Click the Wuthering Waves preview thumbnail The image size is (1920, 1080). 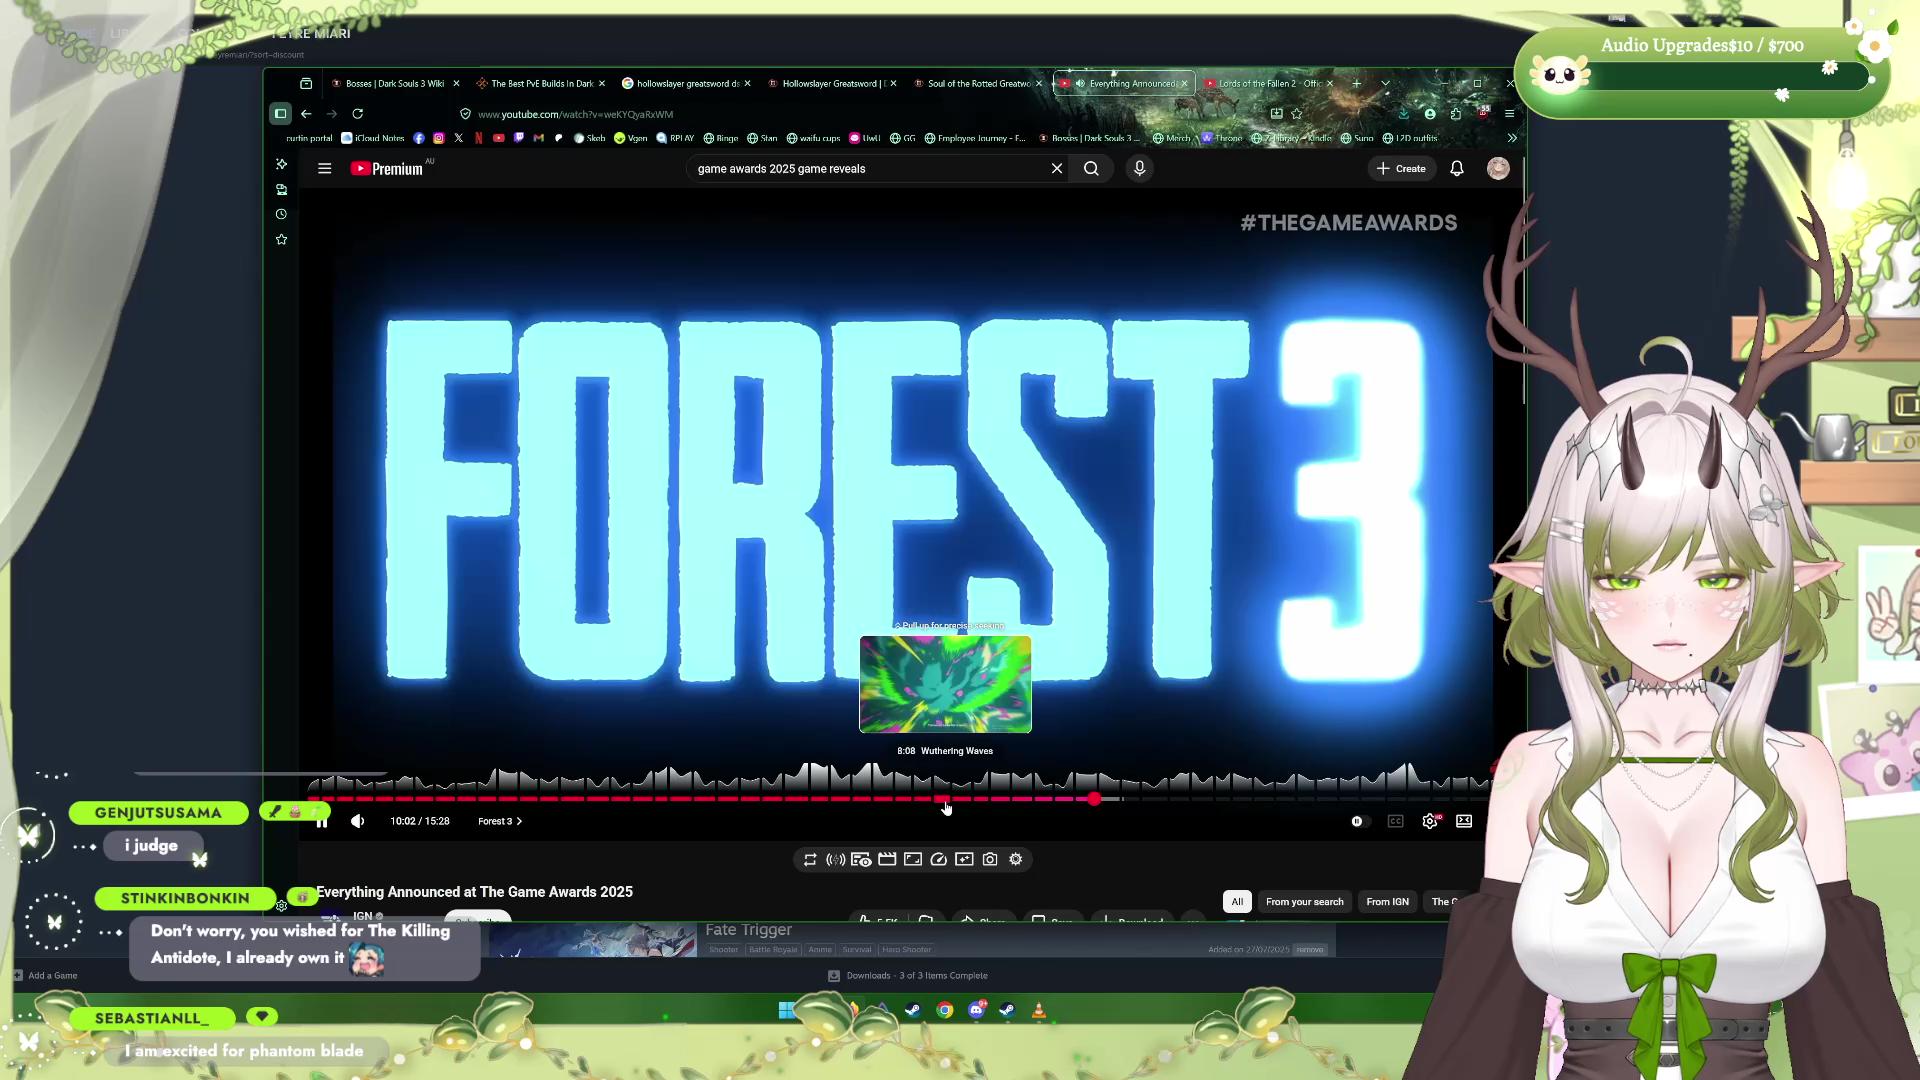945,684
